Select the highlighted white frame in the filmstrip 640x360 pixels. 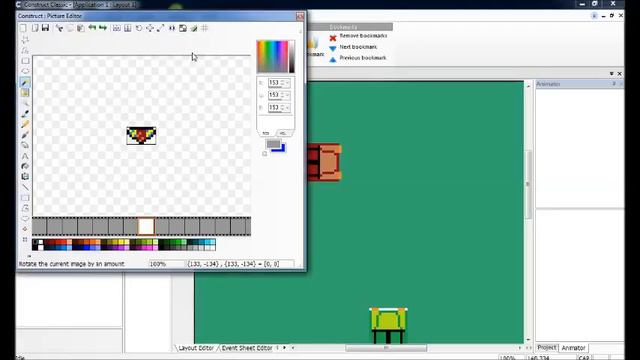[146, 226]
